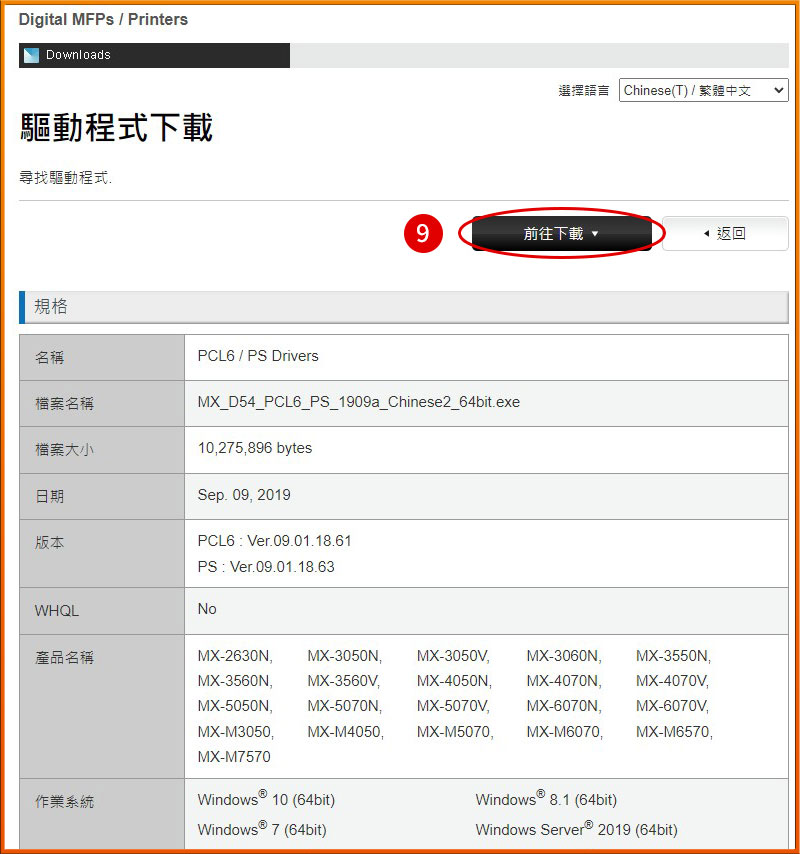Open the 前往下載 dropdown arrow
Image resolution: width=800 pixels, height=854 pixels.
tap(596, 233)
